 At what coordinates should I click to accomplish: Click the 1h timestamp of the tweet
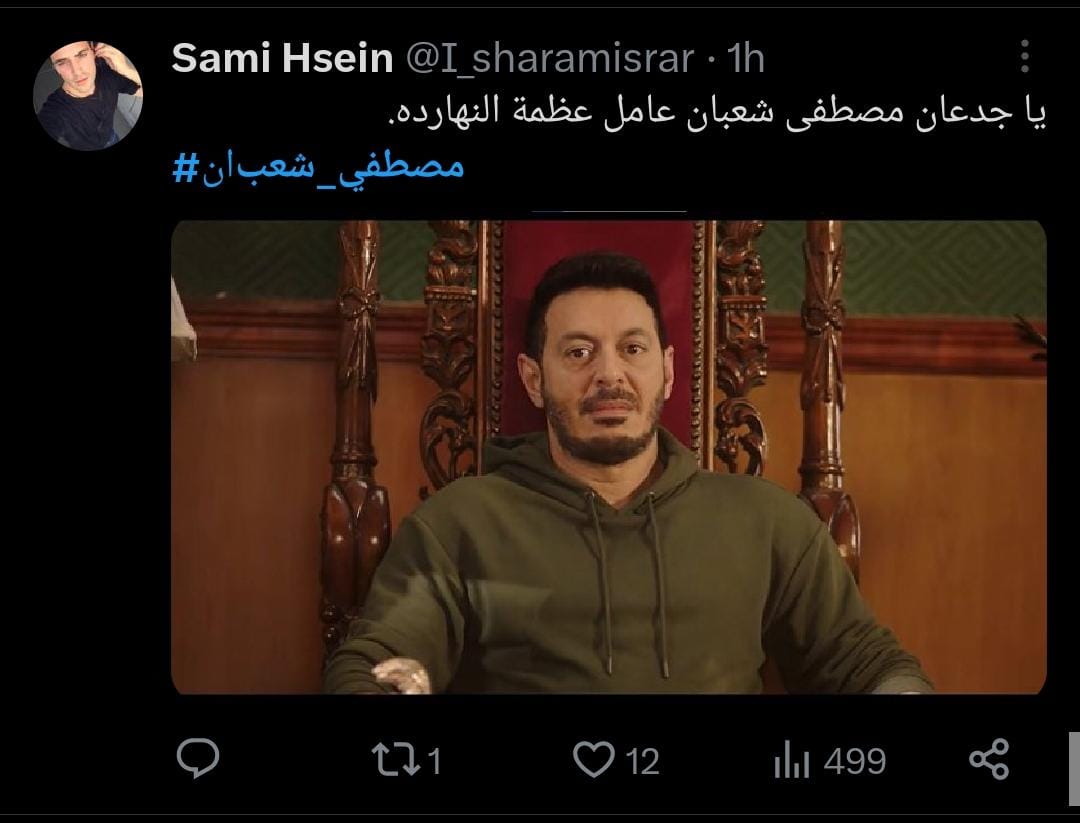745,58
